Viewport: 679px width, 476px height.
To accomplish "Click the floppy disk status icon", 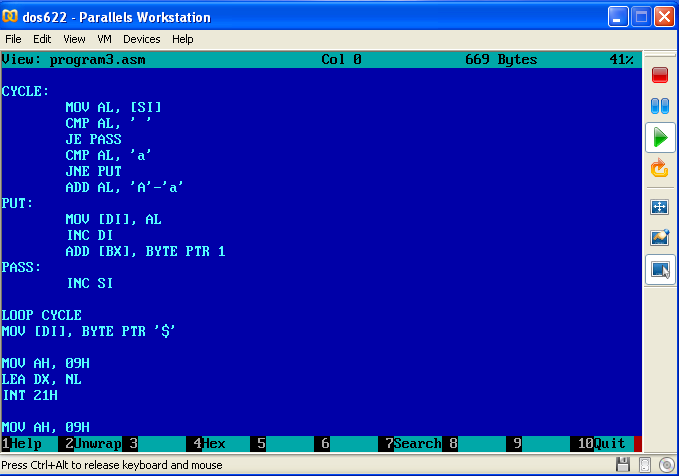I will (623, 465).
